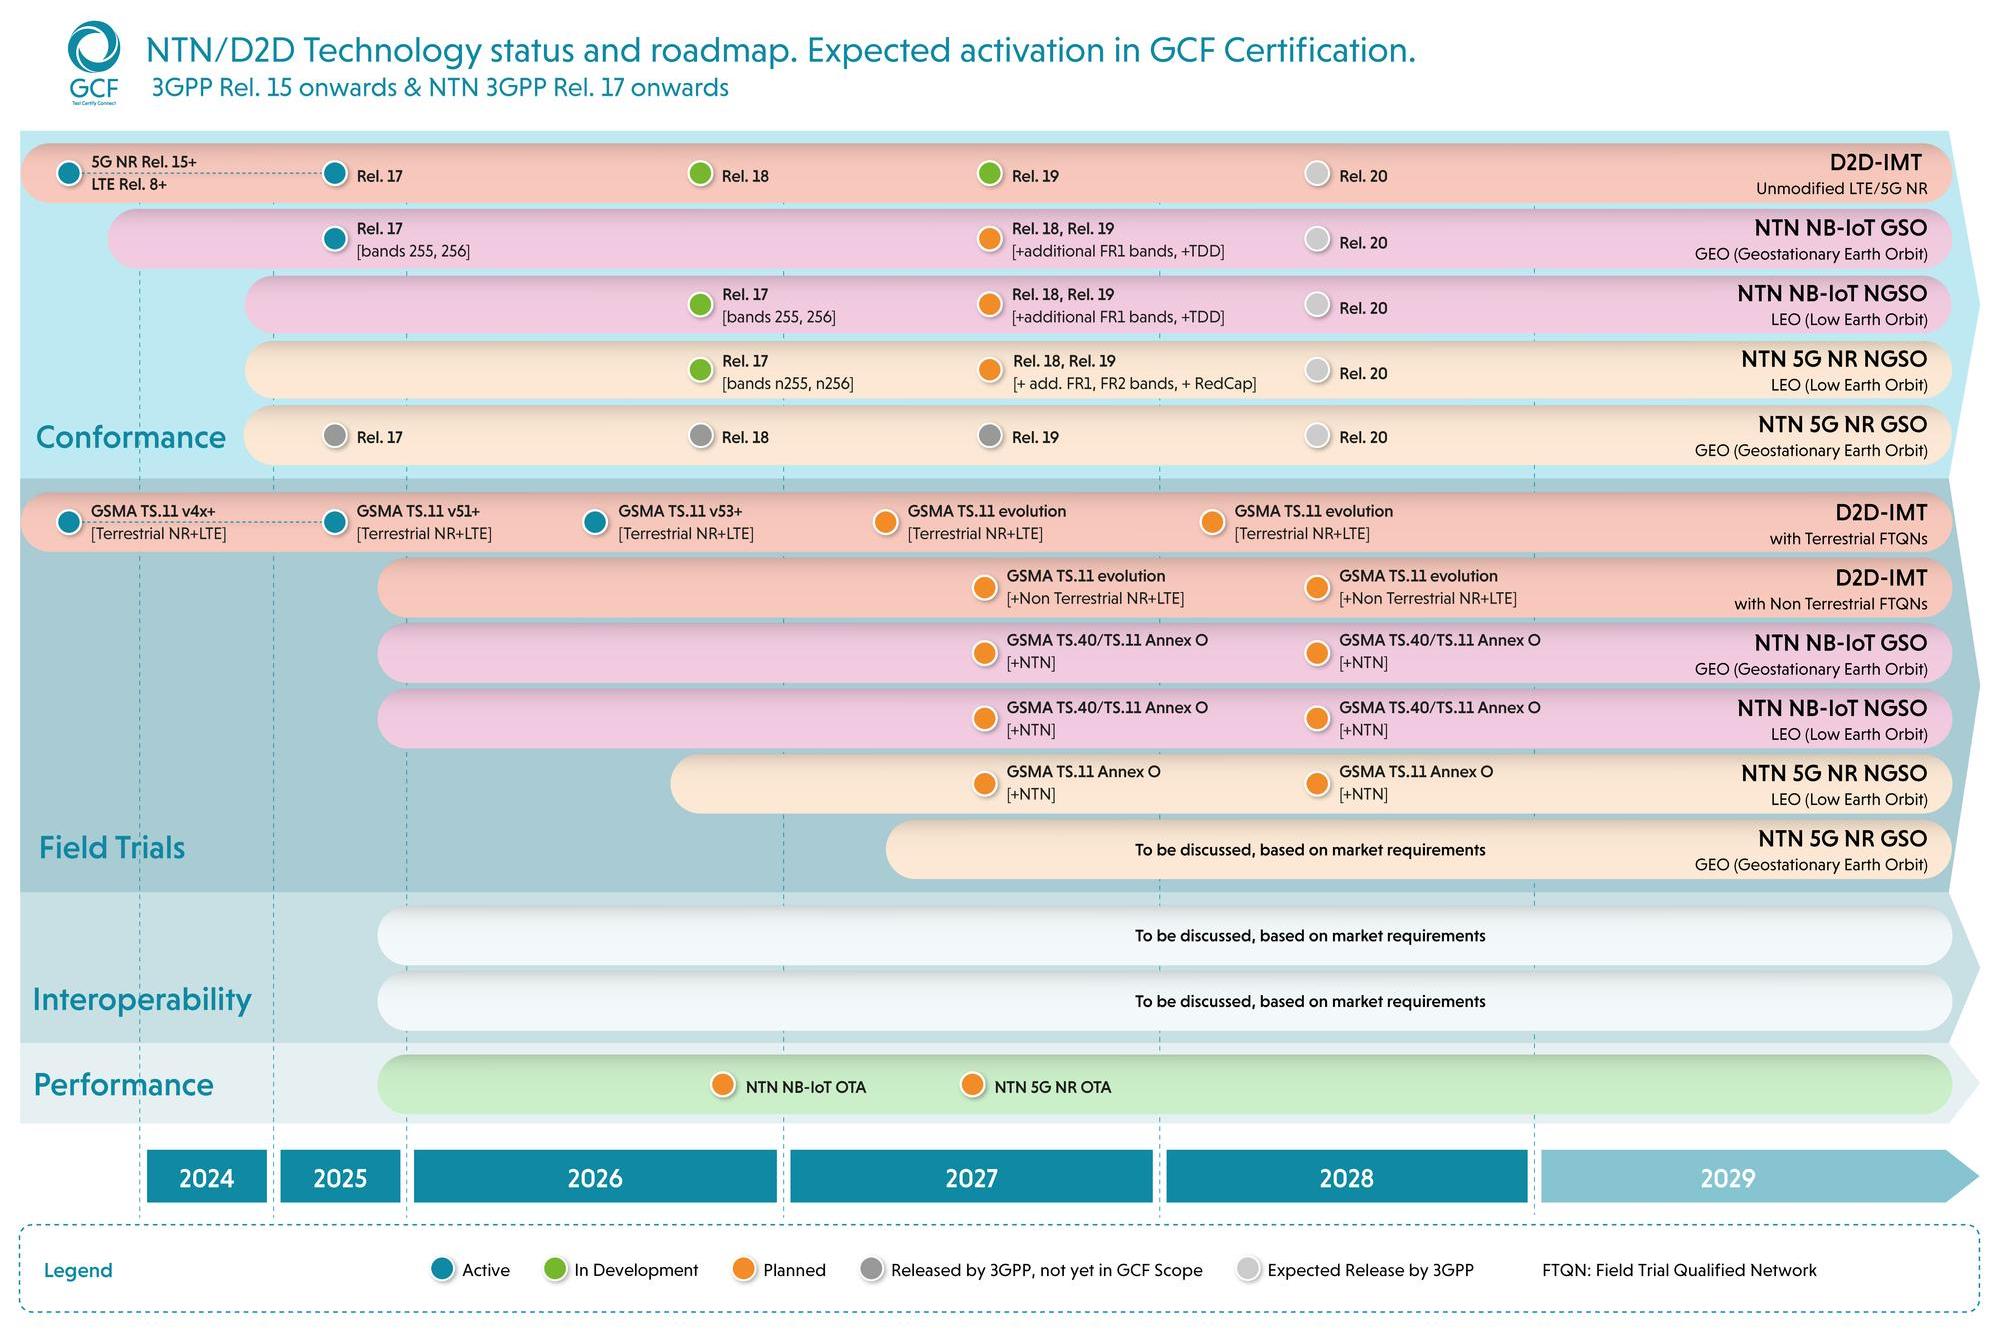Click the blue dot beside GSMA TS.11 v53+
Image resolution: width=2000 pixels, height=1330 pixels.
(595, 522)
